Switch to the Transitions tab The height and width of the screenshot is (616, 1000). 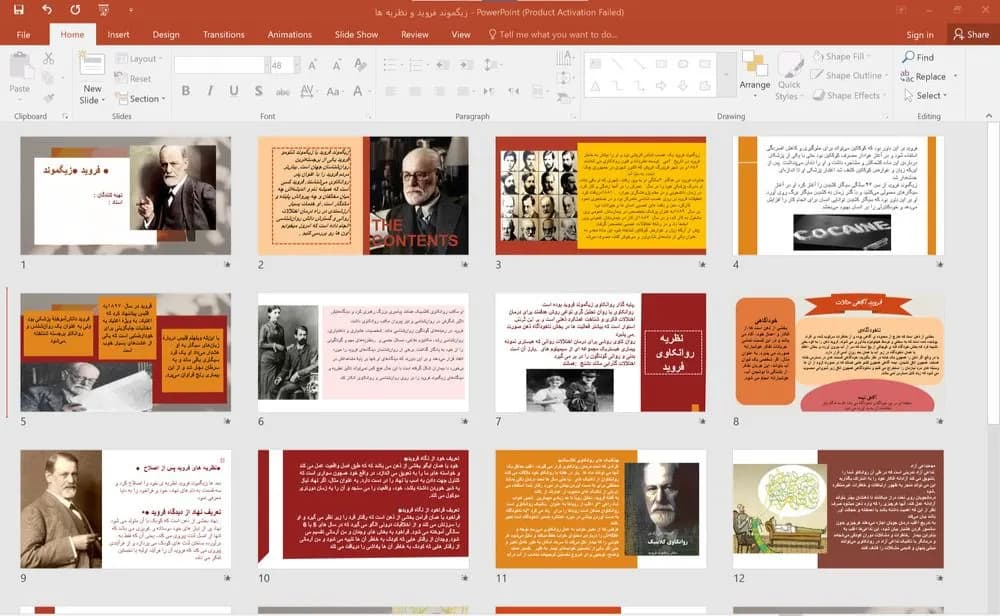(x=223, y=34)
